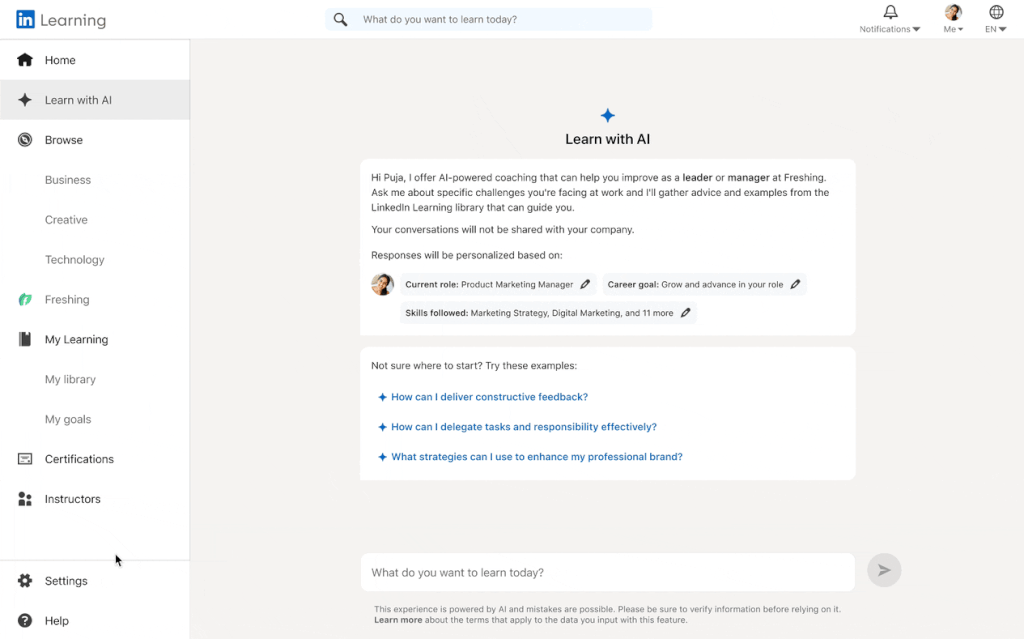The image size is (1024, 639).
Task: Click the 'Learn with AI' page heading
Action: [607, 139]
